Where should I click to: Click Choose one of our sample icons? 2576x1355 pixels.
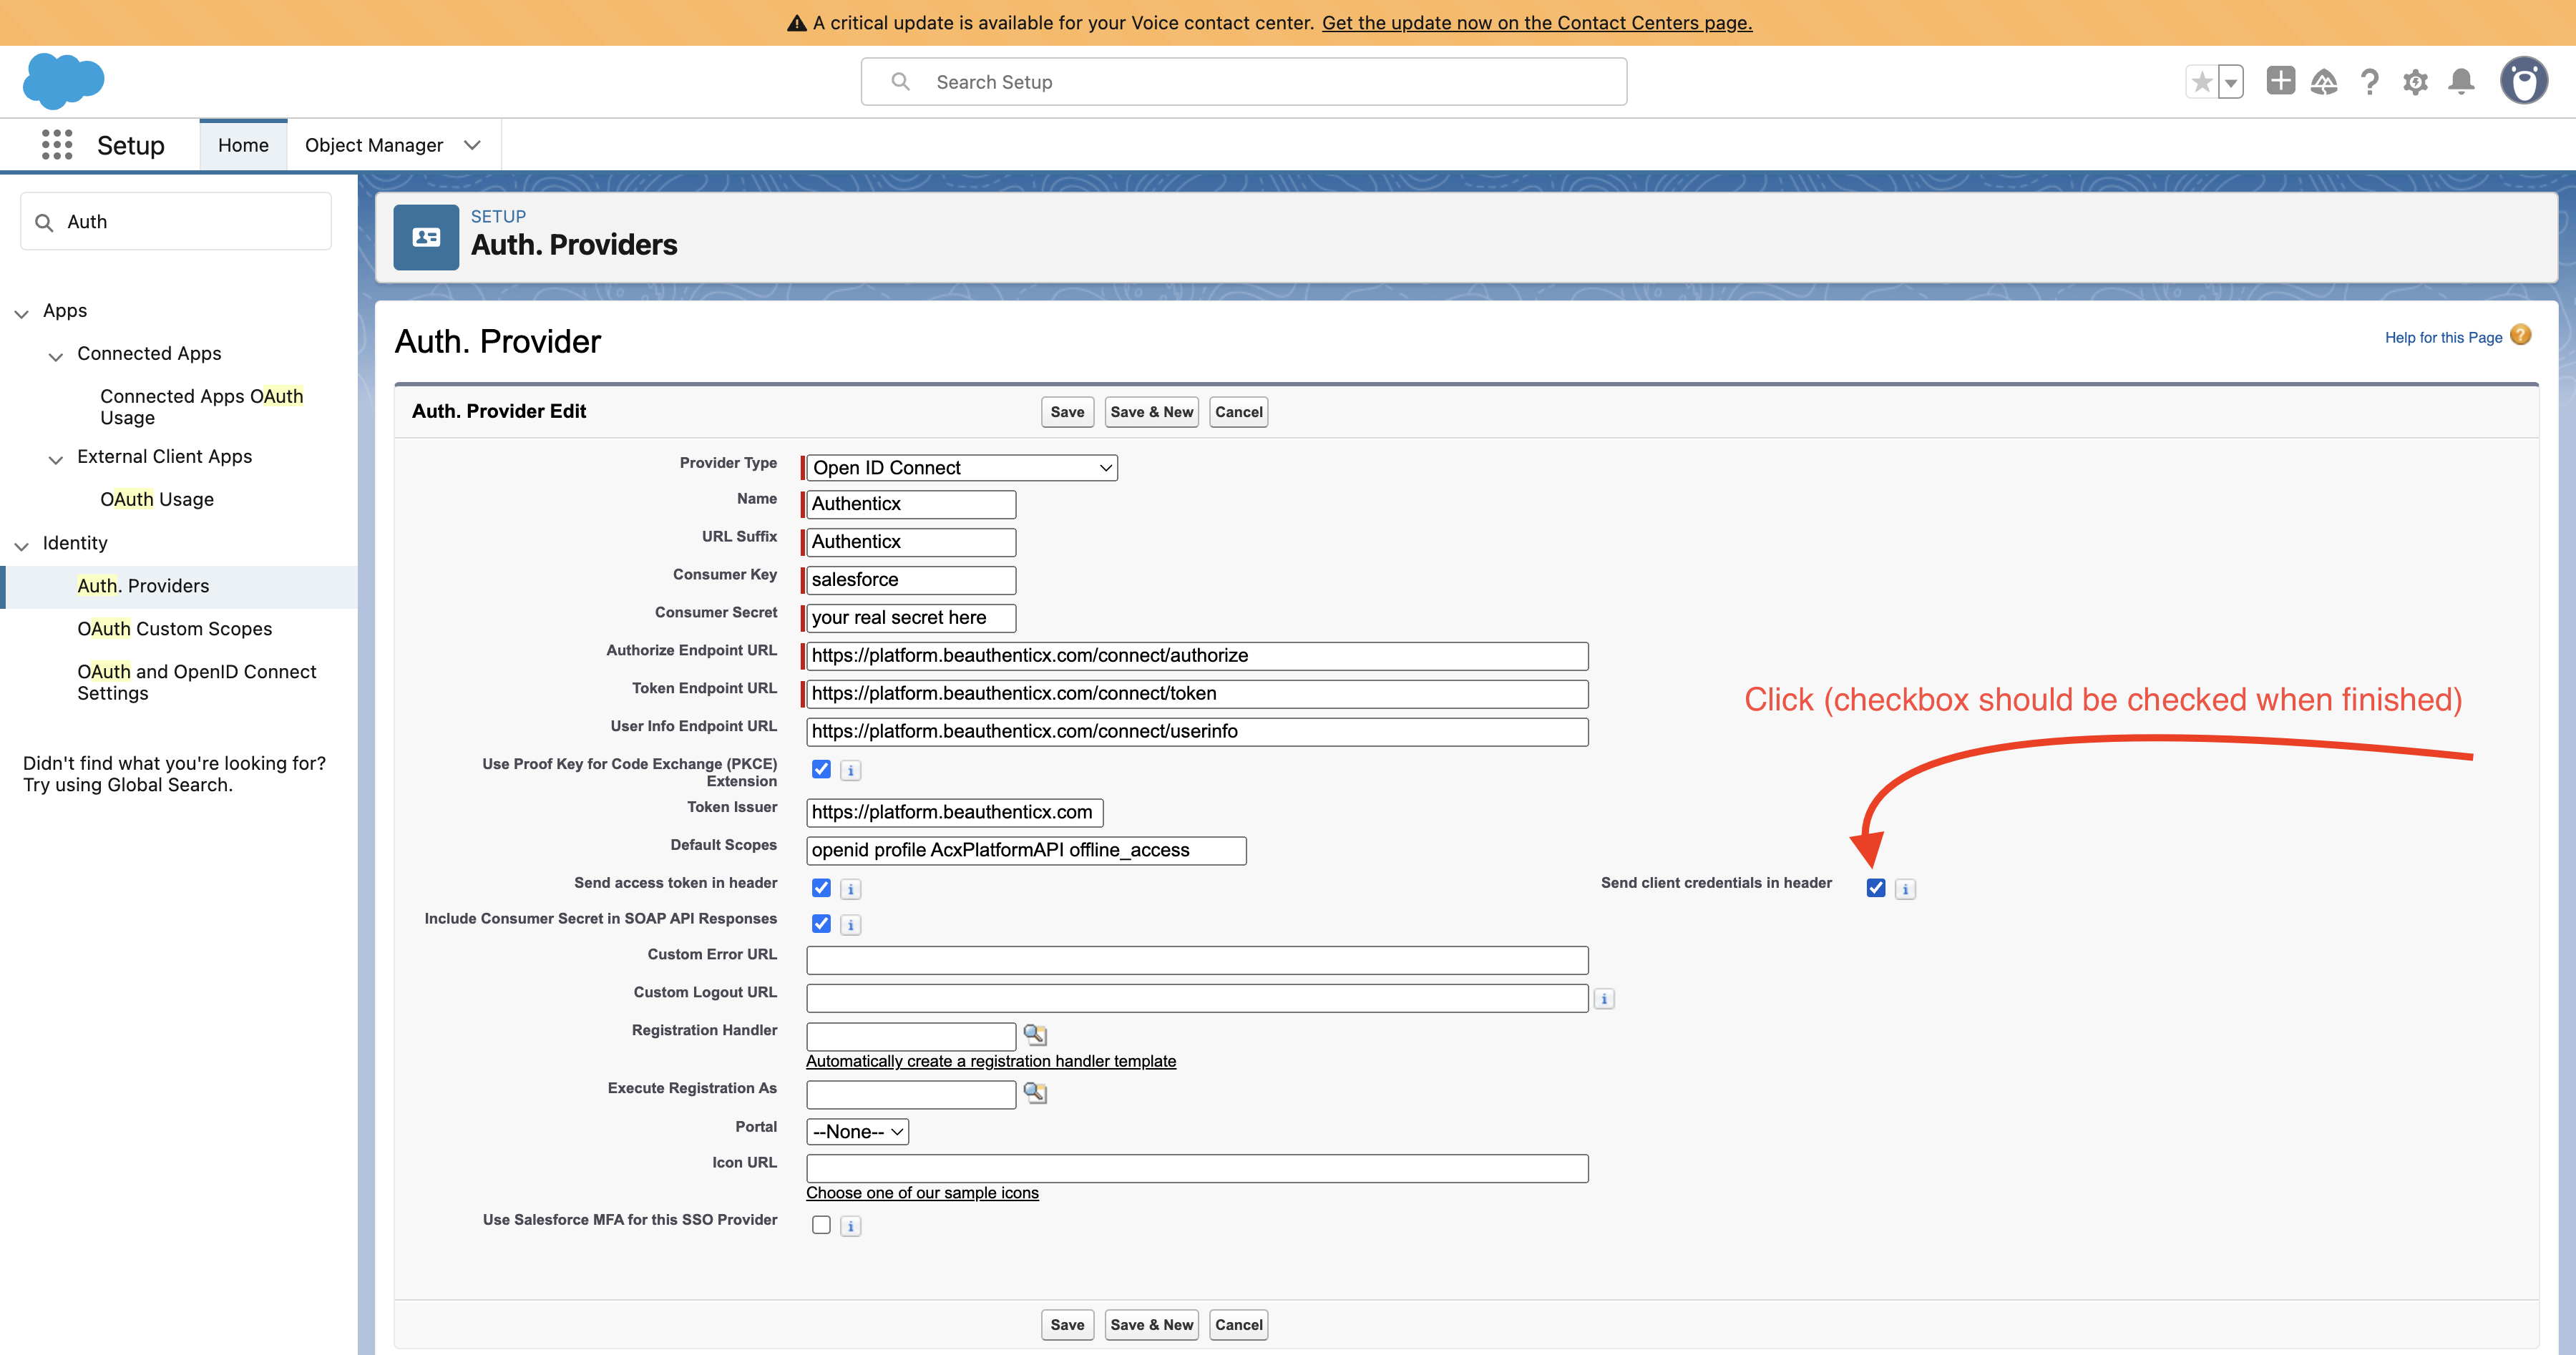tap(922, 1193)
